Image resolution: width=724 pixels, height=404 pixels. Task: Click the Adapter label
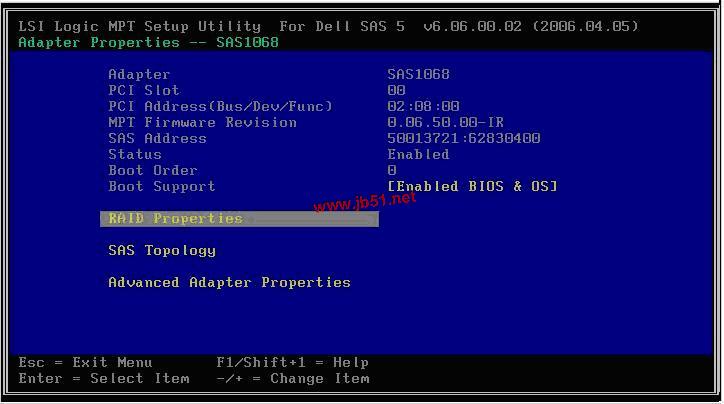[x=139, y=74]
